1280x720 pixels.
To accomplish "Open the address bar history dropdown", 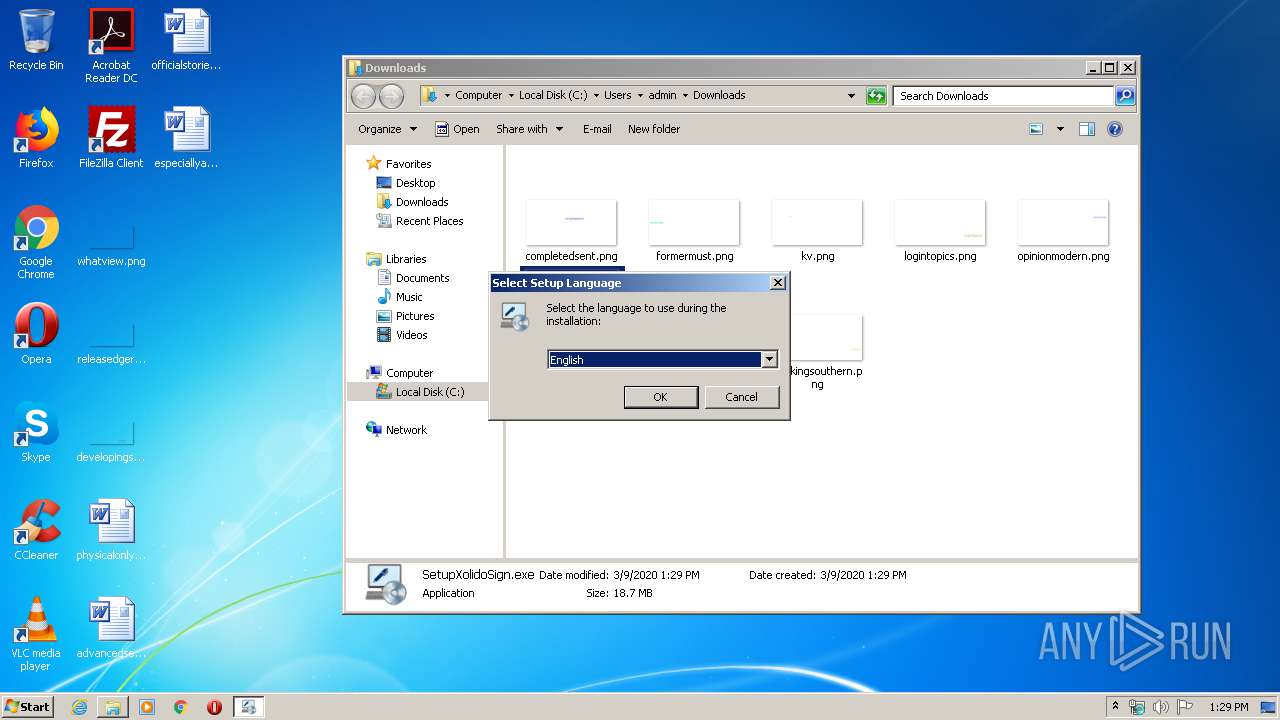I will tap(851, 96).
